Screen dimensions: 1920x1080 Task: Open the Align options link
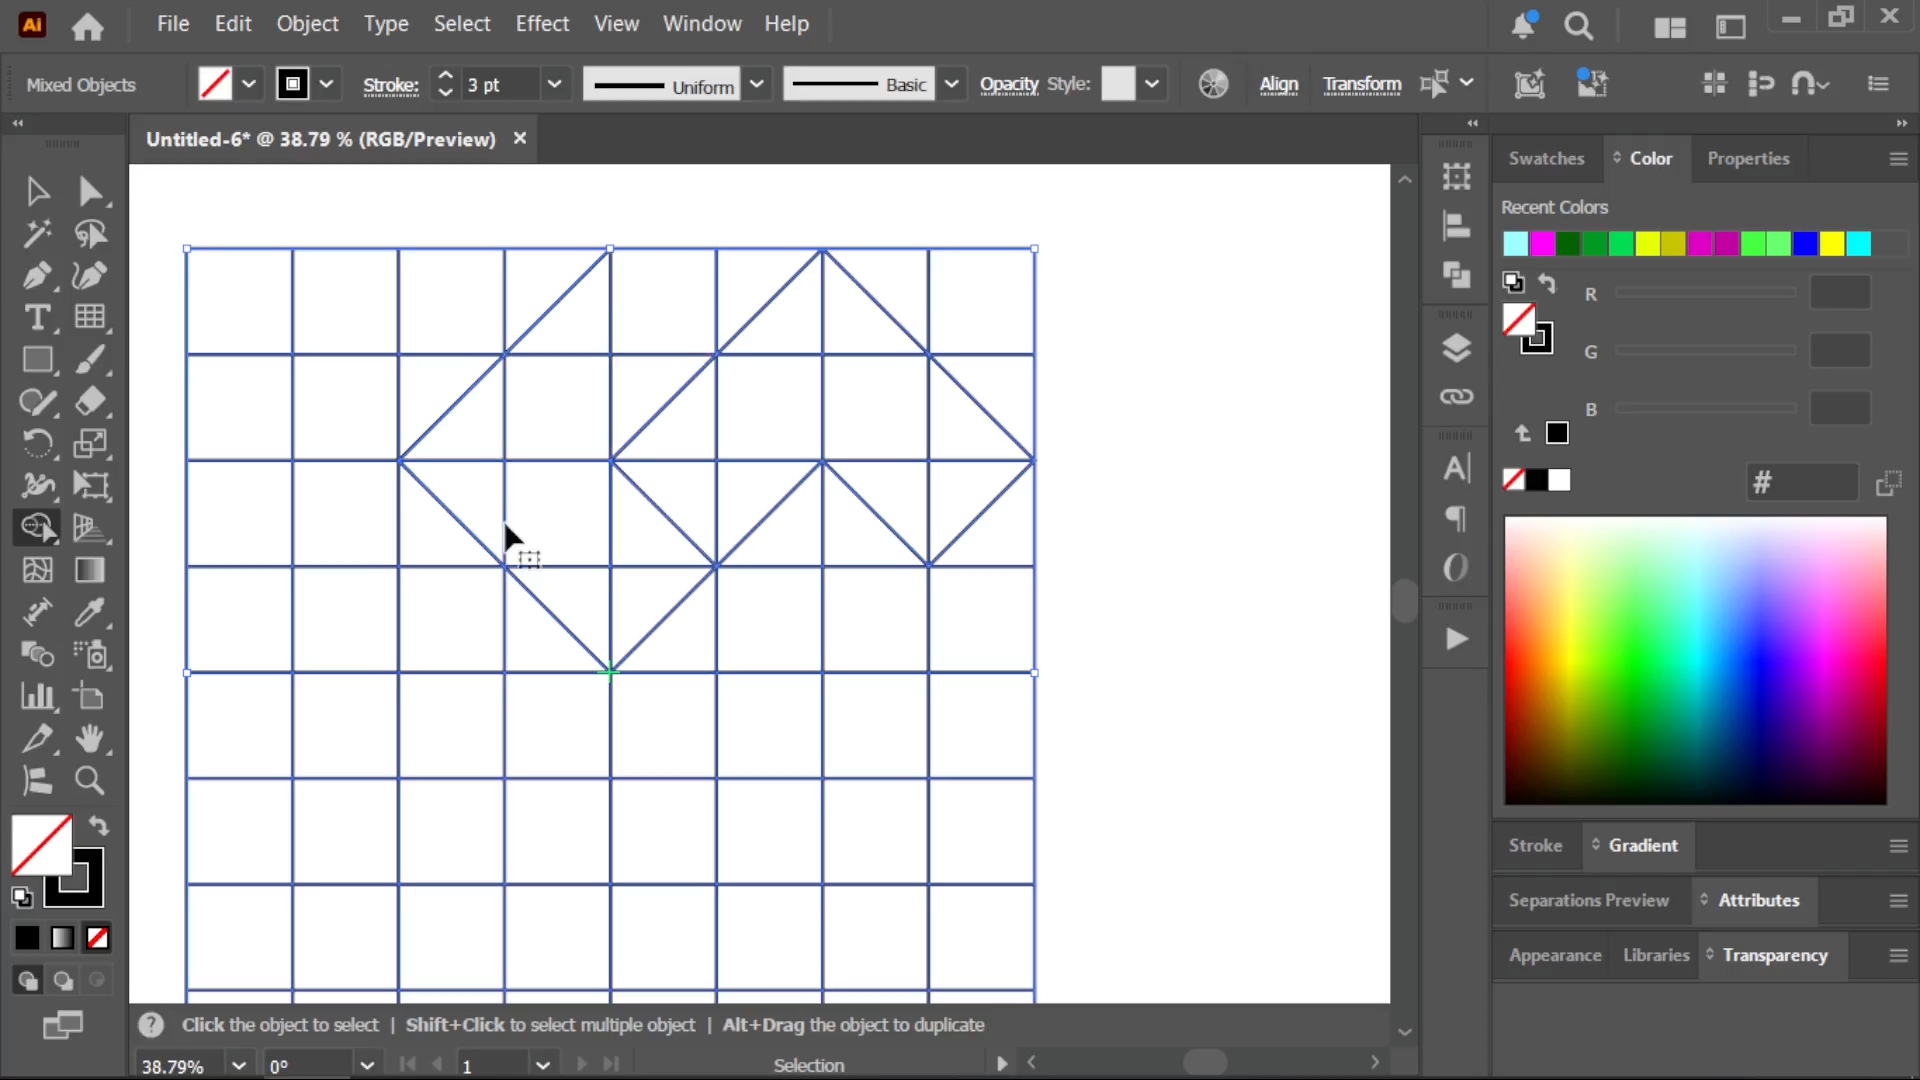coord(1278,84)
